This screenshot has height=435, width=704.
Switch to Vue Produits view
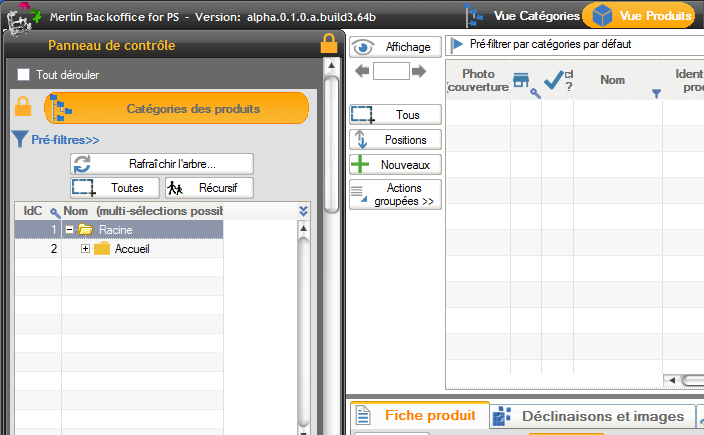coord(640,16)
